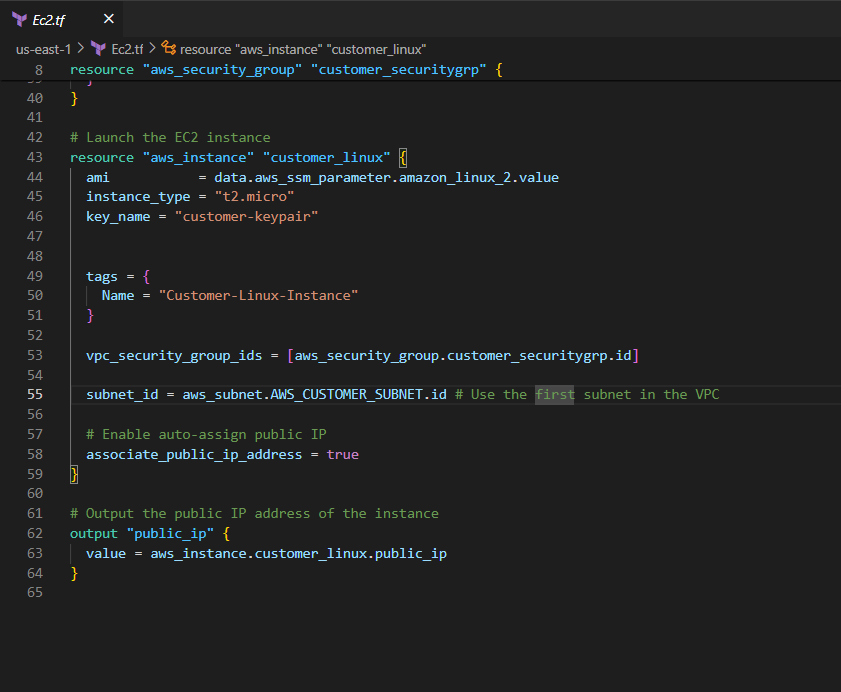The height and width of the screenshot is (692, 841).
Task: Click the closing tags brace on line 51
Action: coord(90,315)
